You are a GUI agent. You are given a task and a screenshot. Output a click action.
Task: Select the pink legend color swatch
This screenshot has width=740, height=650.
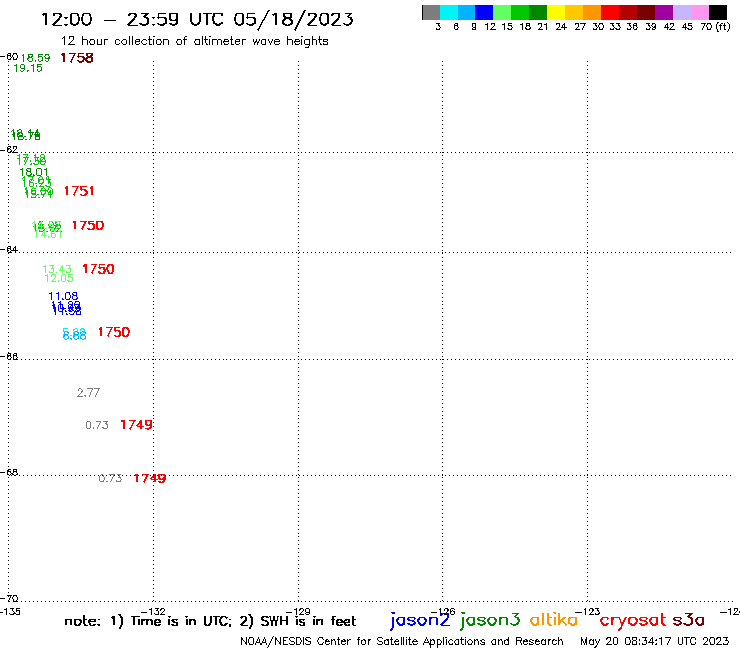point(700,12)
